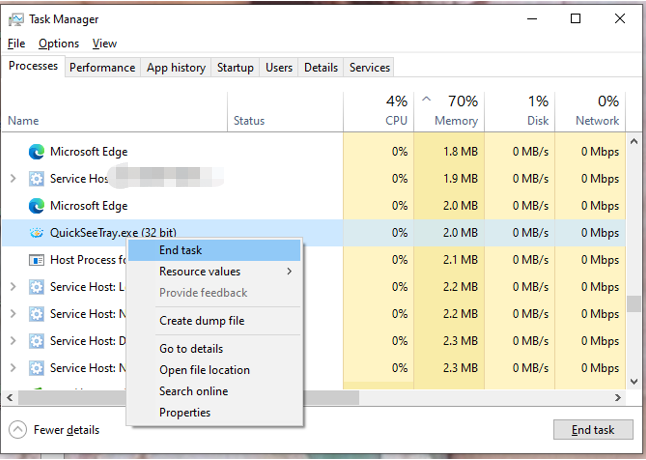Sort processes by the Network column
The image size is (646, 460).
click(590, 111)
